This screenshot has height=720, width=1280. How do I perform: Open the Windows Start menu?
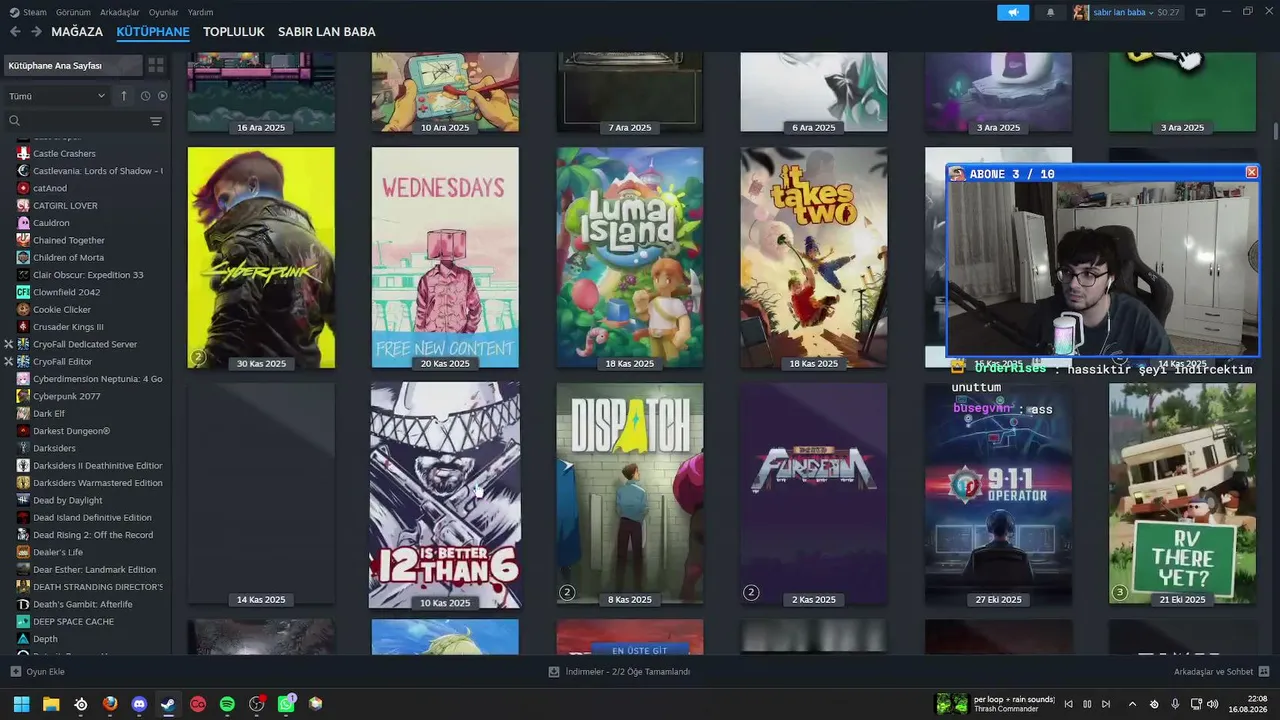(21, 704)
